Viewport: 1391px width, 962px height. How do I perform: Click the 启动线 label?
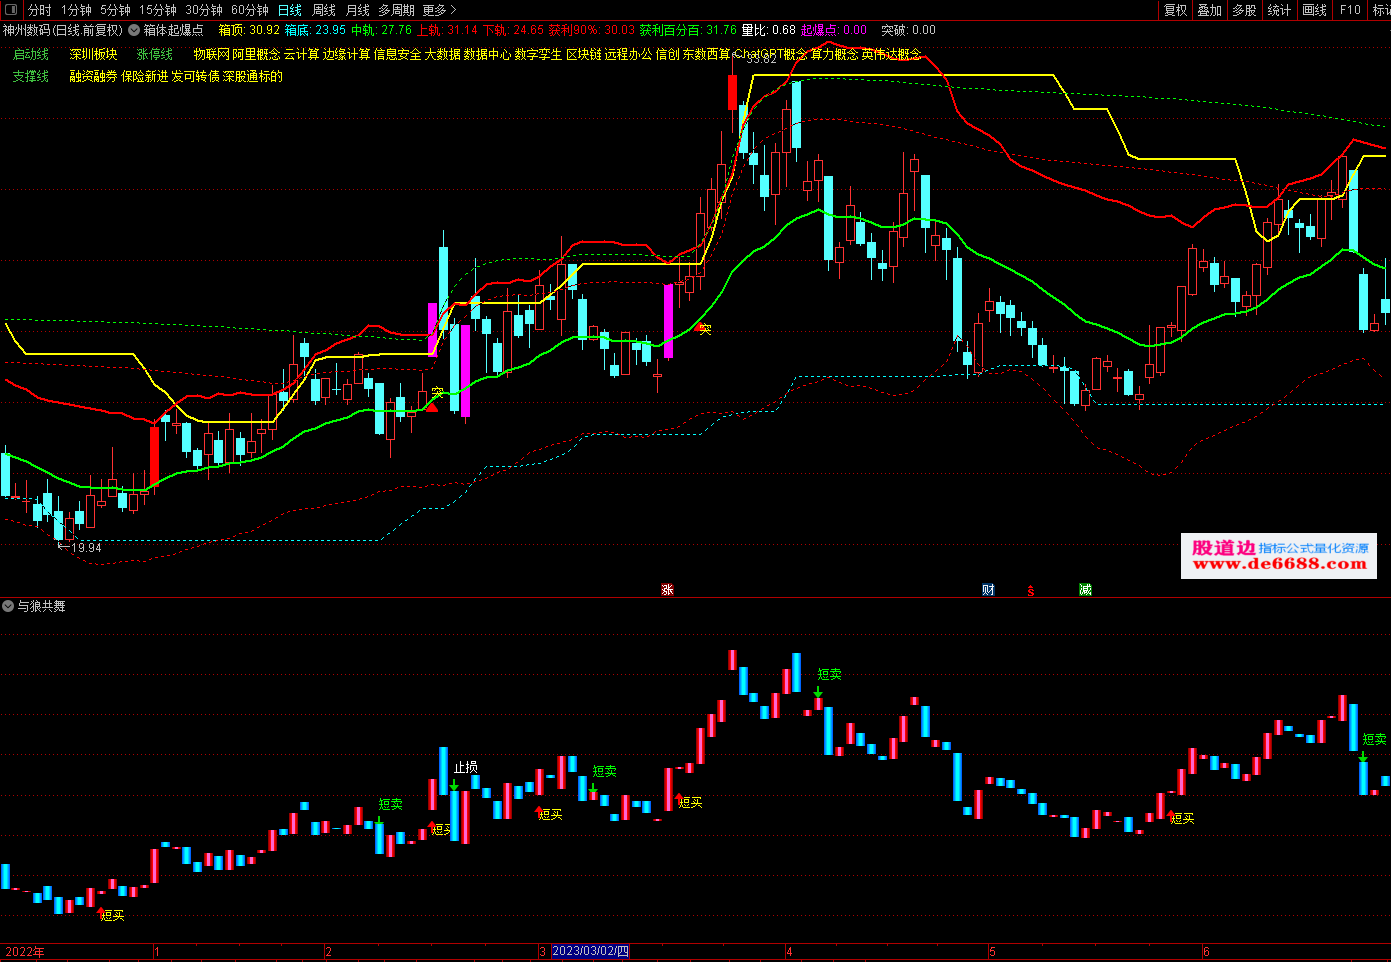pos(31,54)
